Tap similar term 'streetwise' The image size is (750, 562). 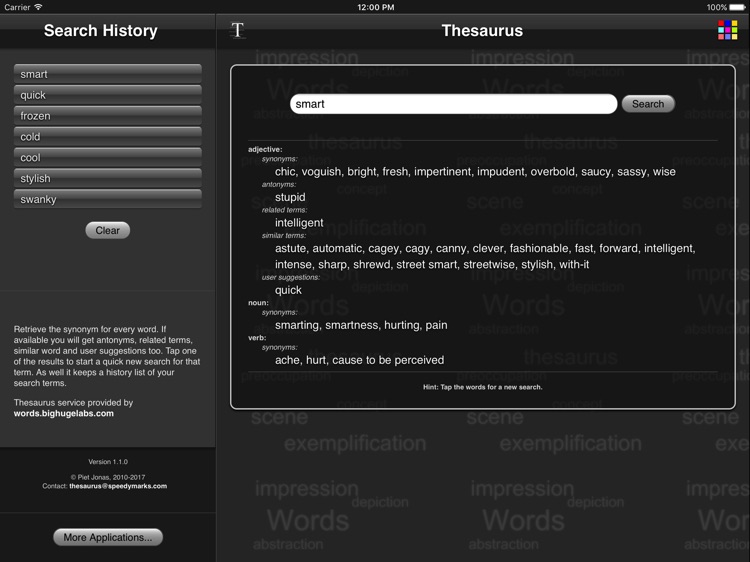[x=489, y=264]
